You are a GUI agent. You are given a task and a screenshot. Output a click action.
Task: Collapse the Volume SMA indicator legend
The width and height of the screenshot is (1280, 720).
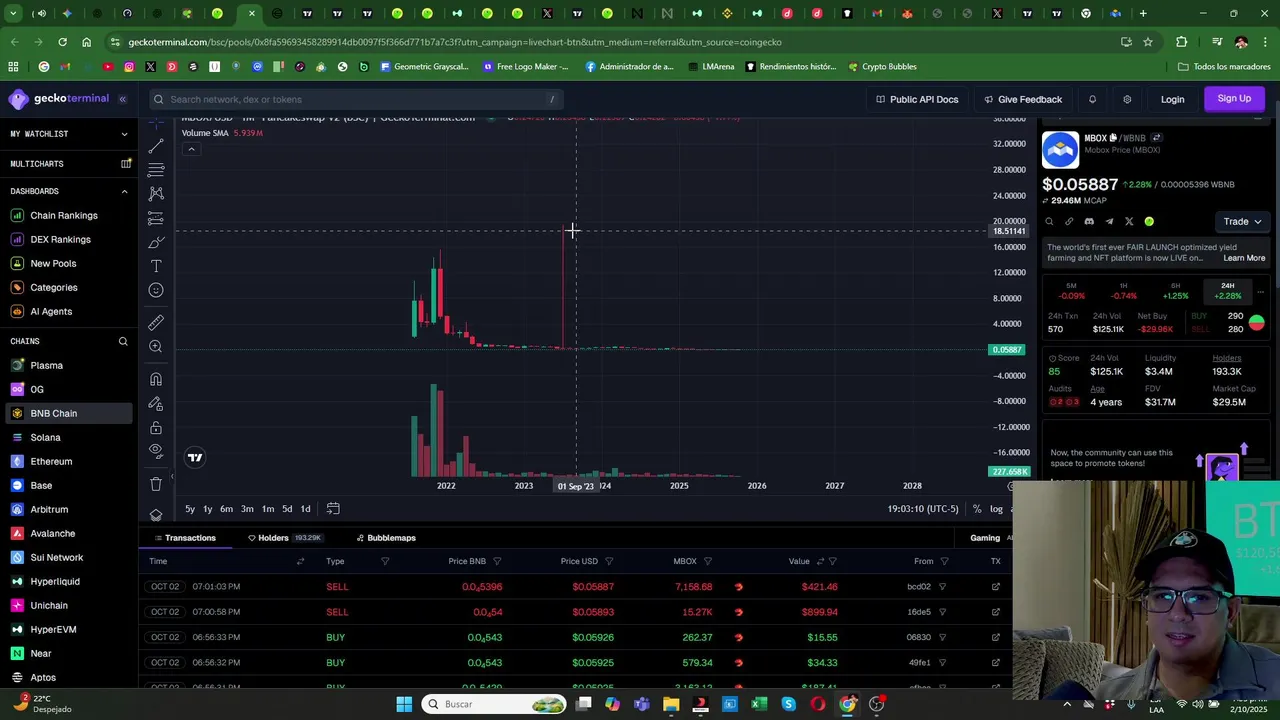click(x=191, y=149)
